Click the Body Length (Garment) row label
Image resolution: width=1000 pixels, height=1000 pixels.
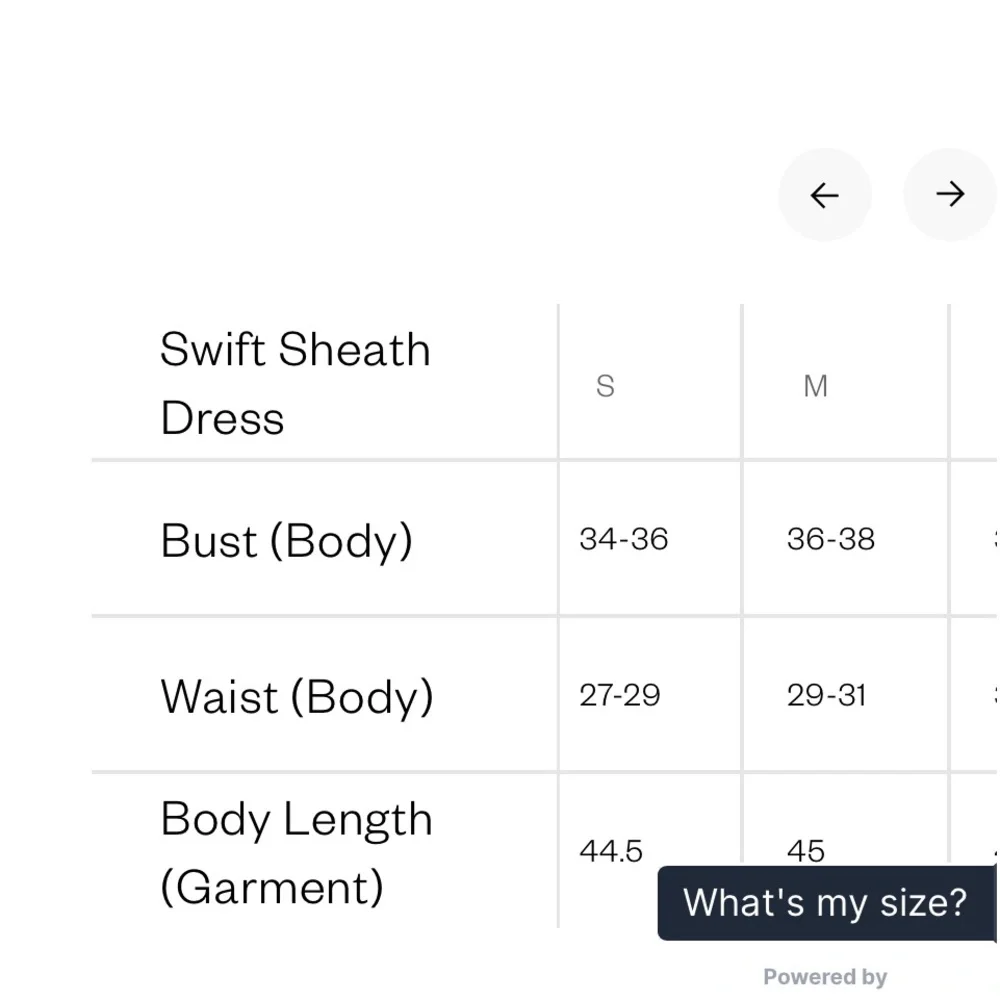click(296, 853)
